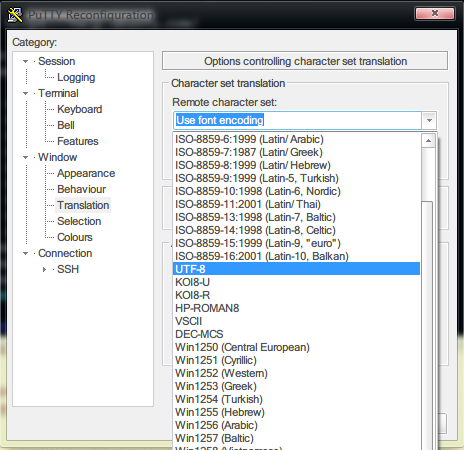Choose Win1250 (Central European)
467x450 pixels.
coord(297,347)
